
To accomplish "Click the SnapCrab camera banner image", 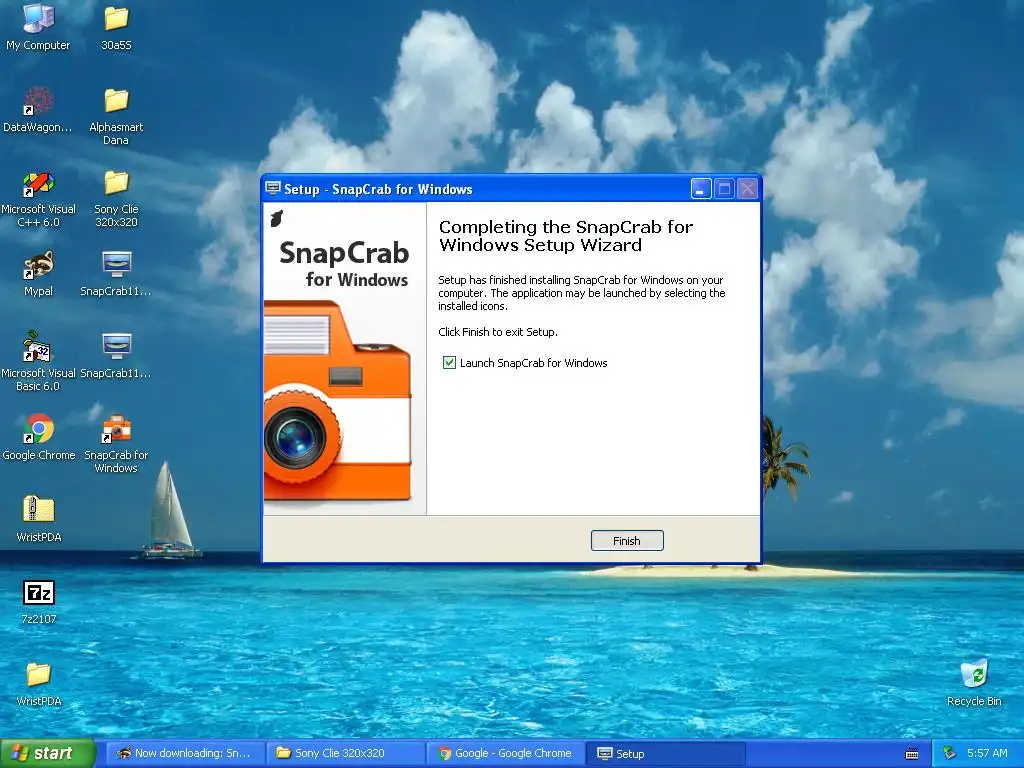I will click(345, 359).
